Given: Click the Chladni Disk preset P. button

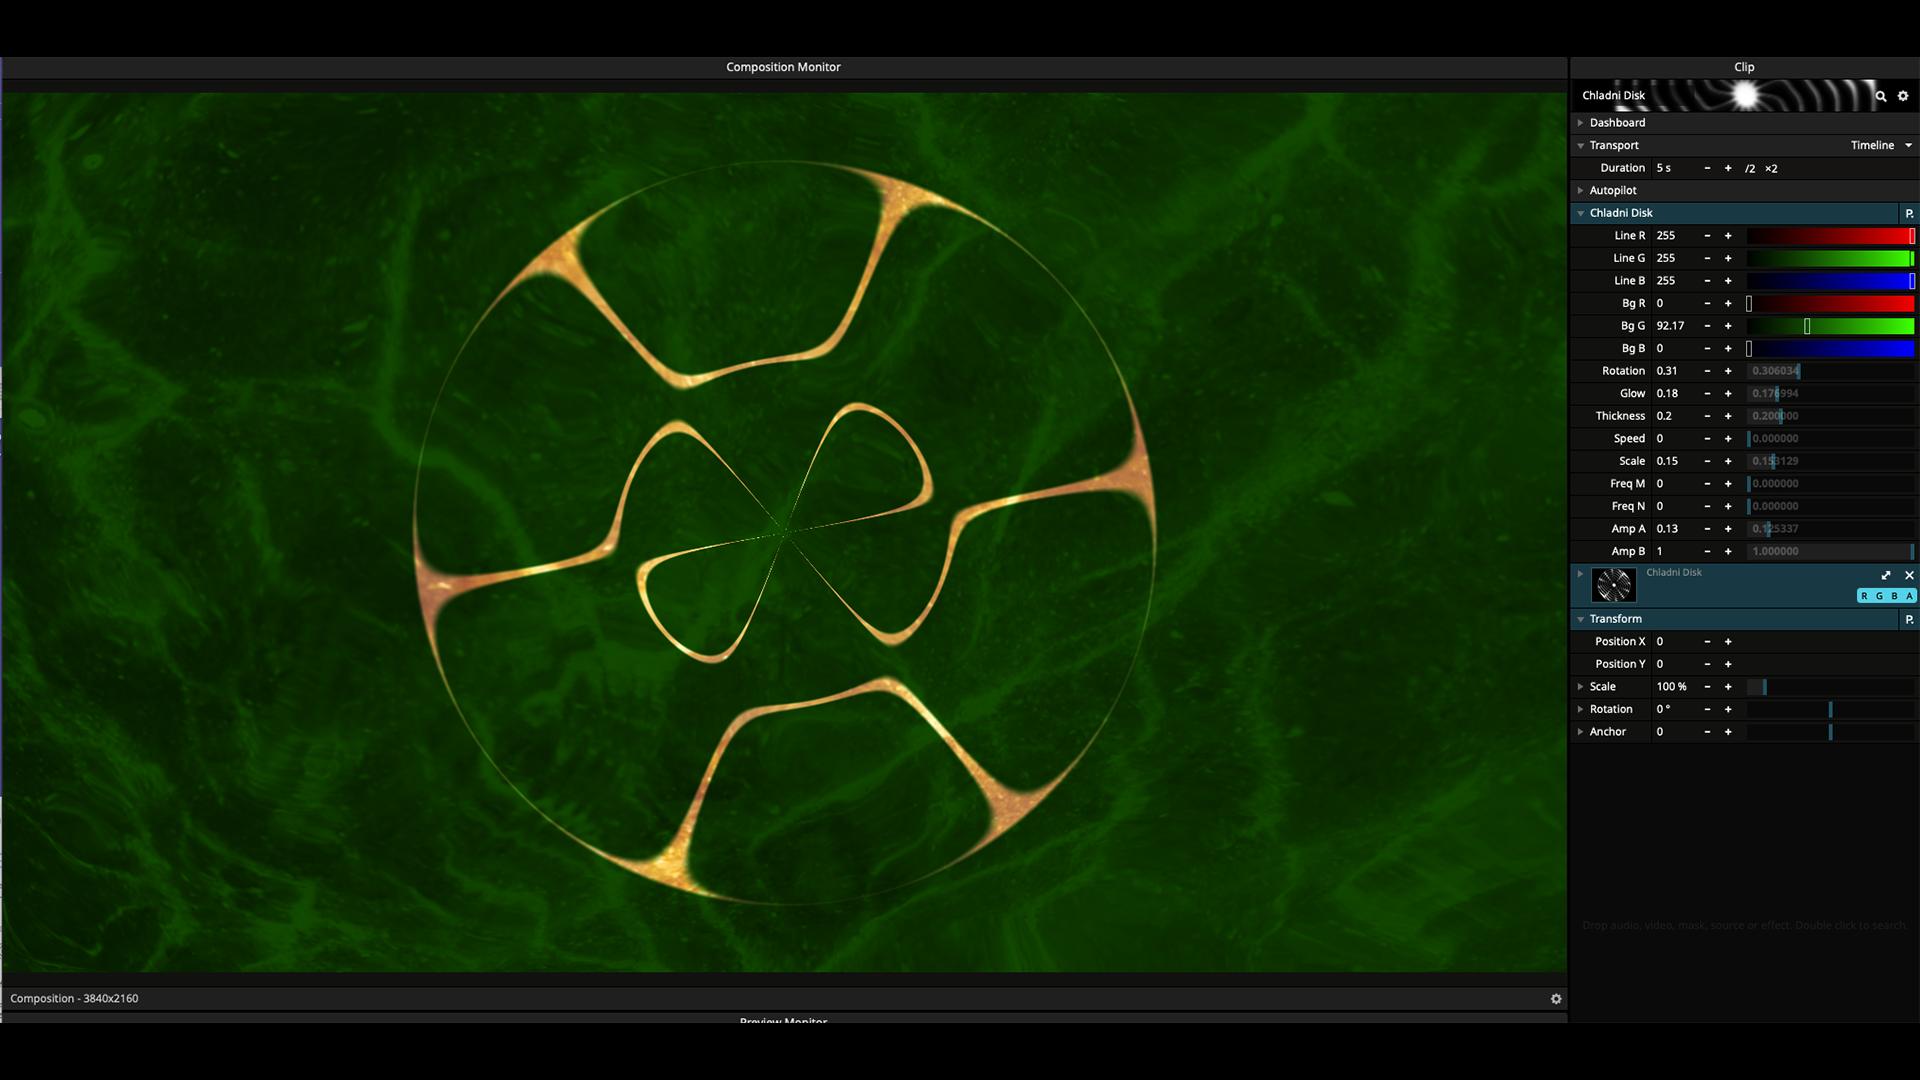Looking at the screenshot, I should pyautogui.click(x=1909, y=213).
